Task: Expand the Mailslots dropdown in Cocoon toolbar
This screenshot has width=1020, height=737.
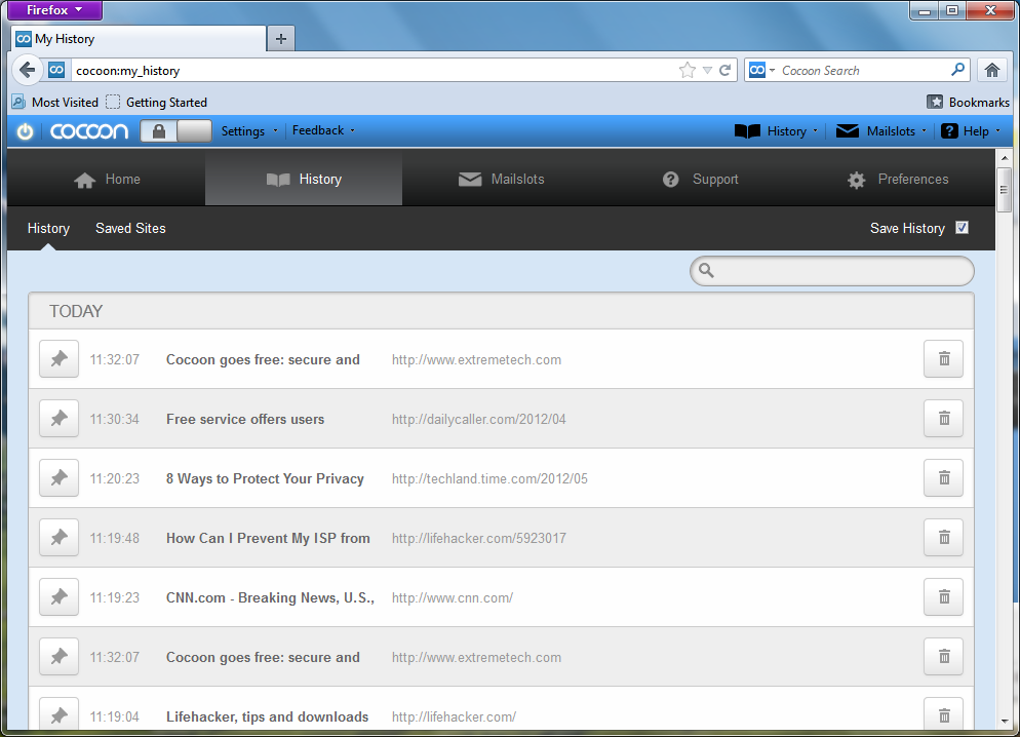Action: pos(881,131)
